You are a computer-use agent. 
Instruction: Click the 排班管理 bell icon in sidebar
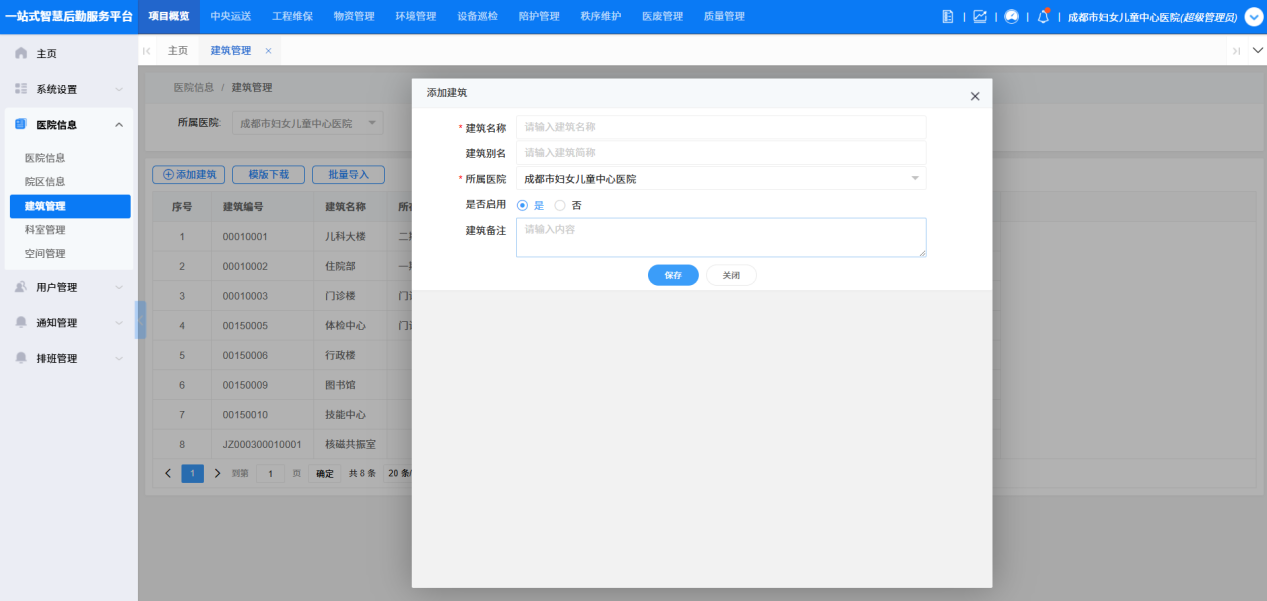point(21,358)
